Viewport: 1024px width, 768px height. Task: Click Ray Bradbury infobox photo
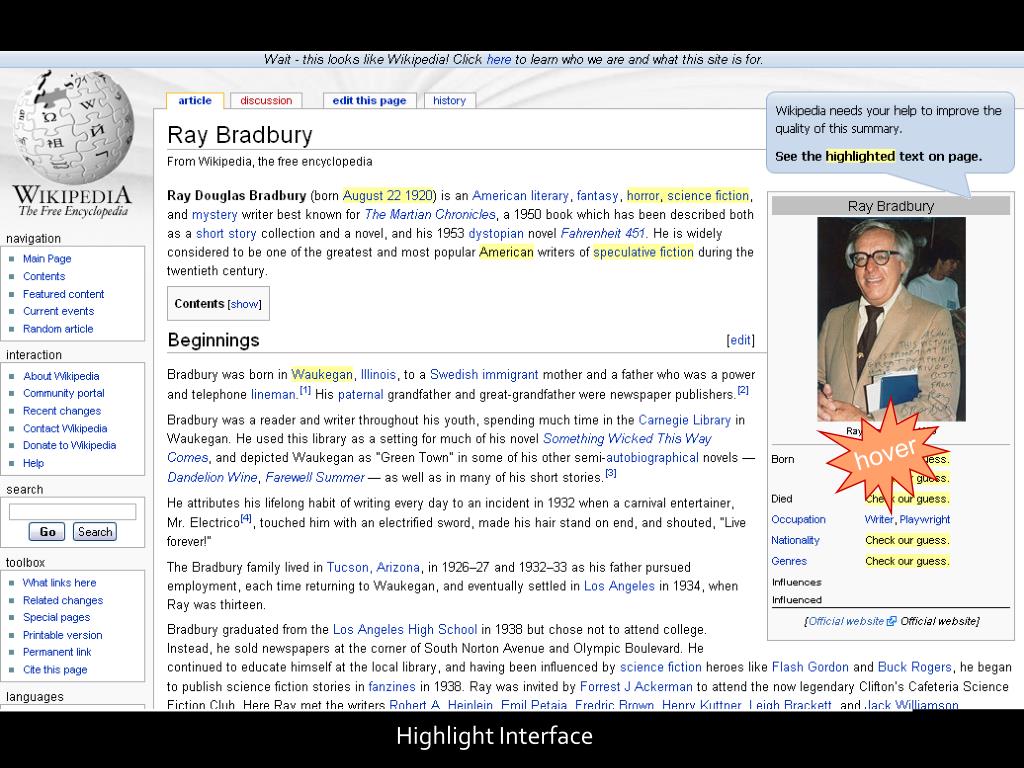pos(891,319)
